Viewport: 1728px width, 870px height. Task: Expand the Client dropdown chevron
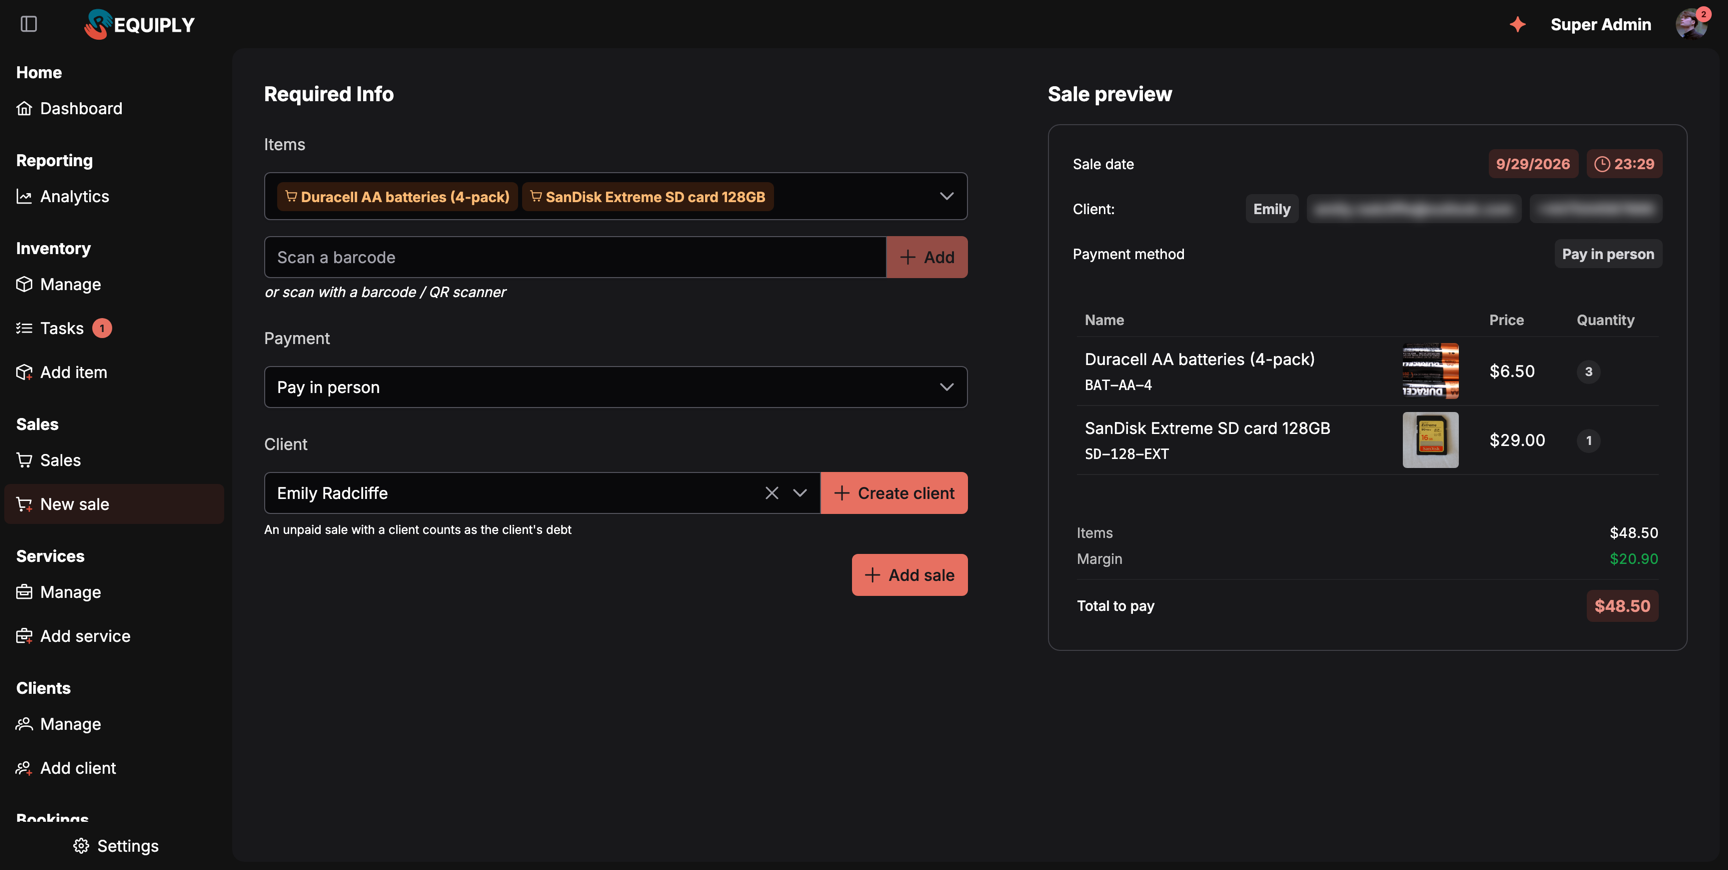pos(800,493)
